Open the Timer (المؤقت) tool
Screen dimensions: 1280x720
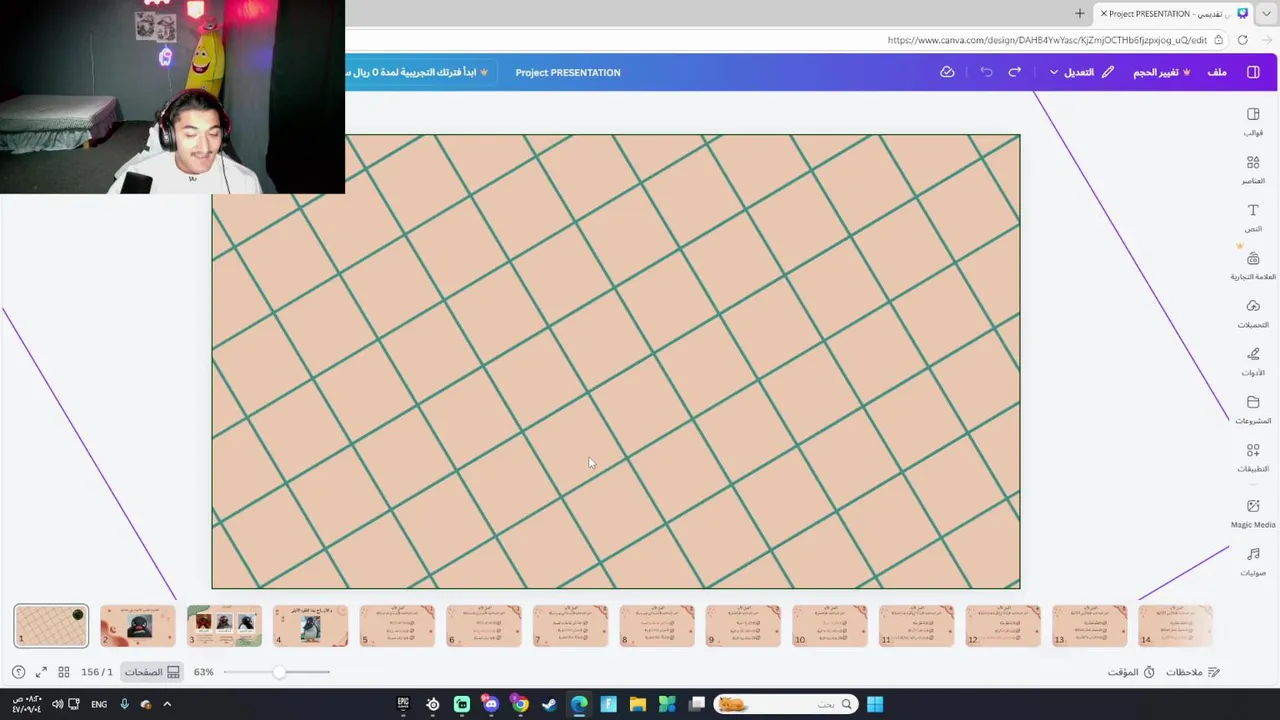(x=1131, y=672)
